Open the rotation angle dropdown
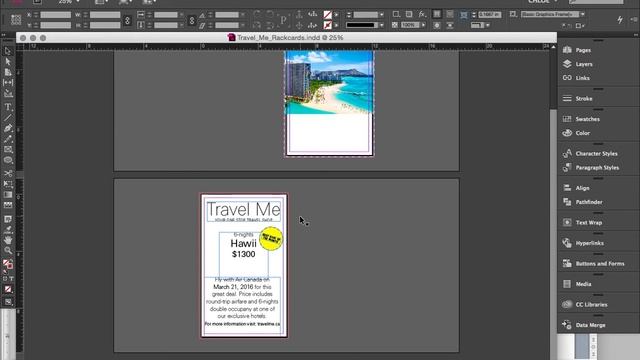The width and height of the screenshot is (640, 360). point(243,15)
